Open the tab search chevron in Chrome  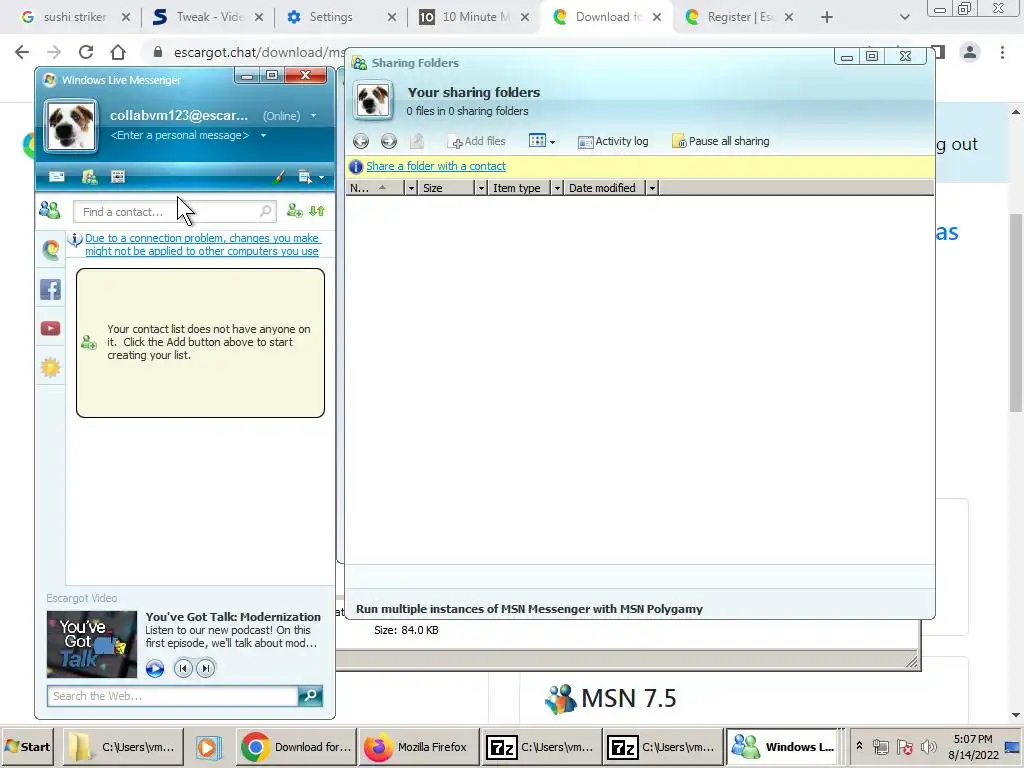pyautogui.click(x=904, y=17)
